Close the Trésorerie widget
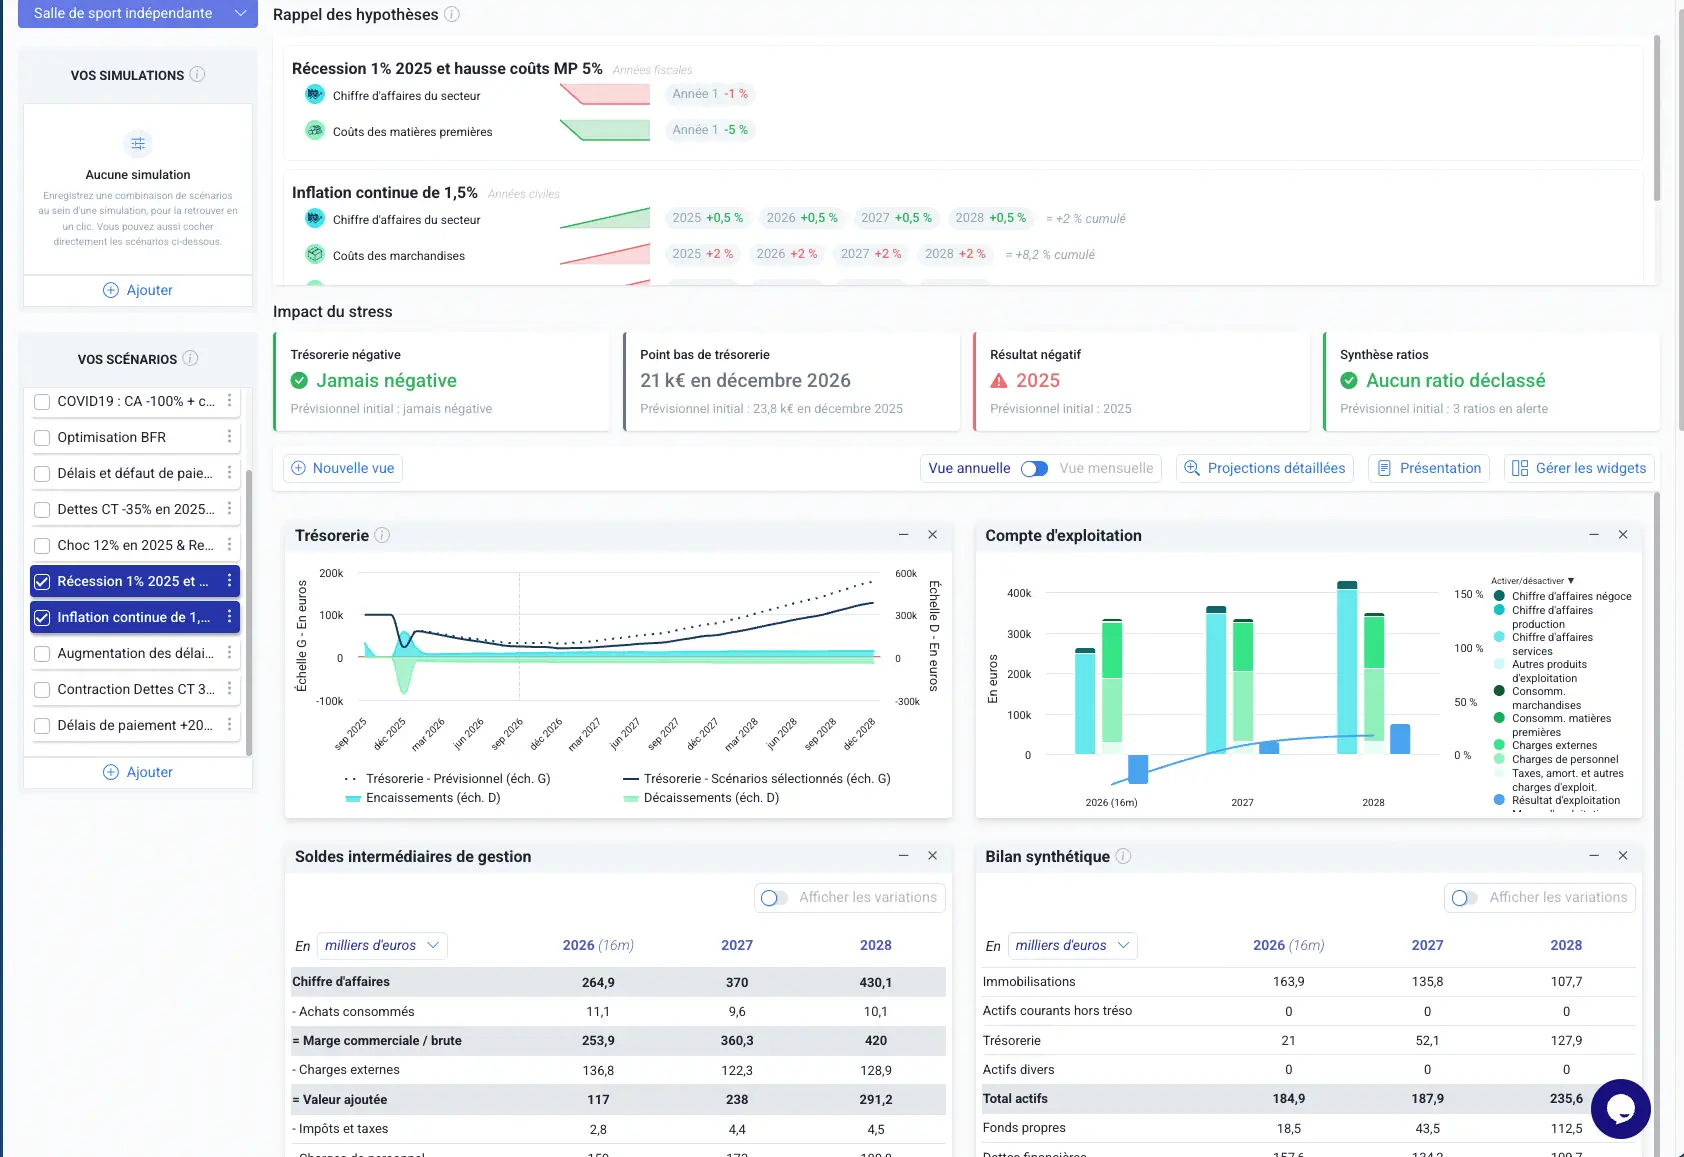 click(932, 535)
